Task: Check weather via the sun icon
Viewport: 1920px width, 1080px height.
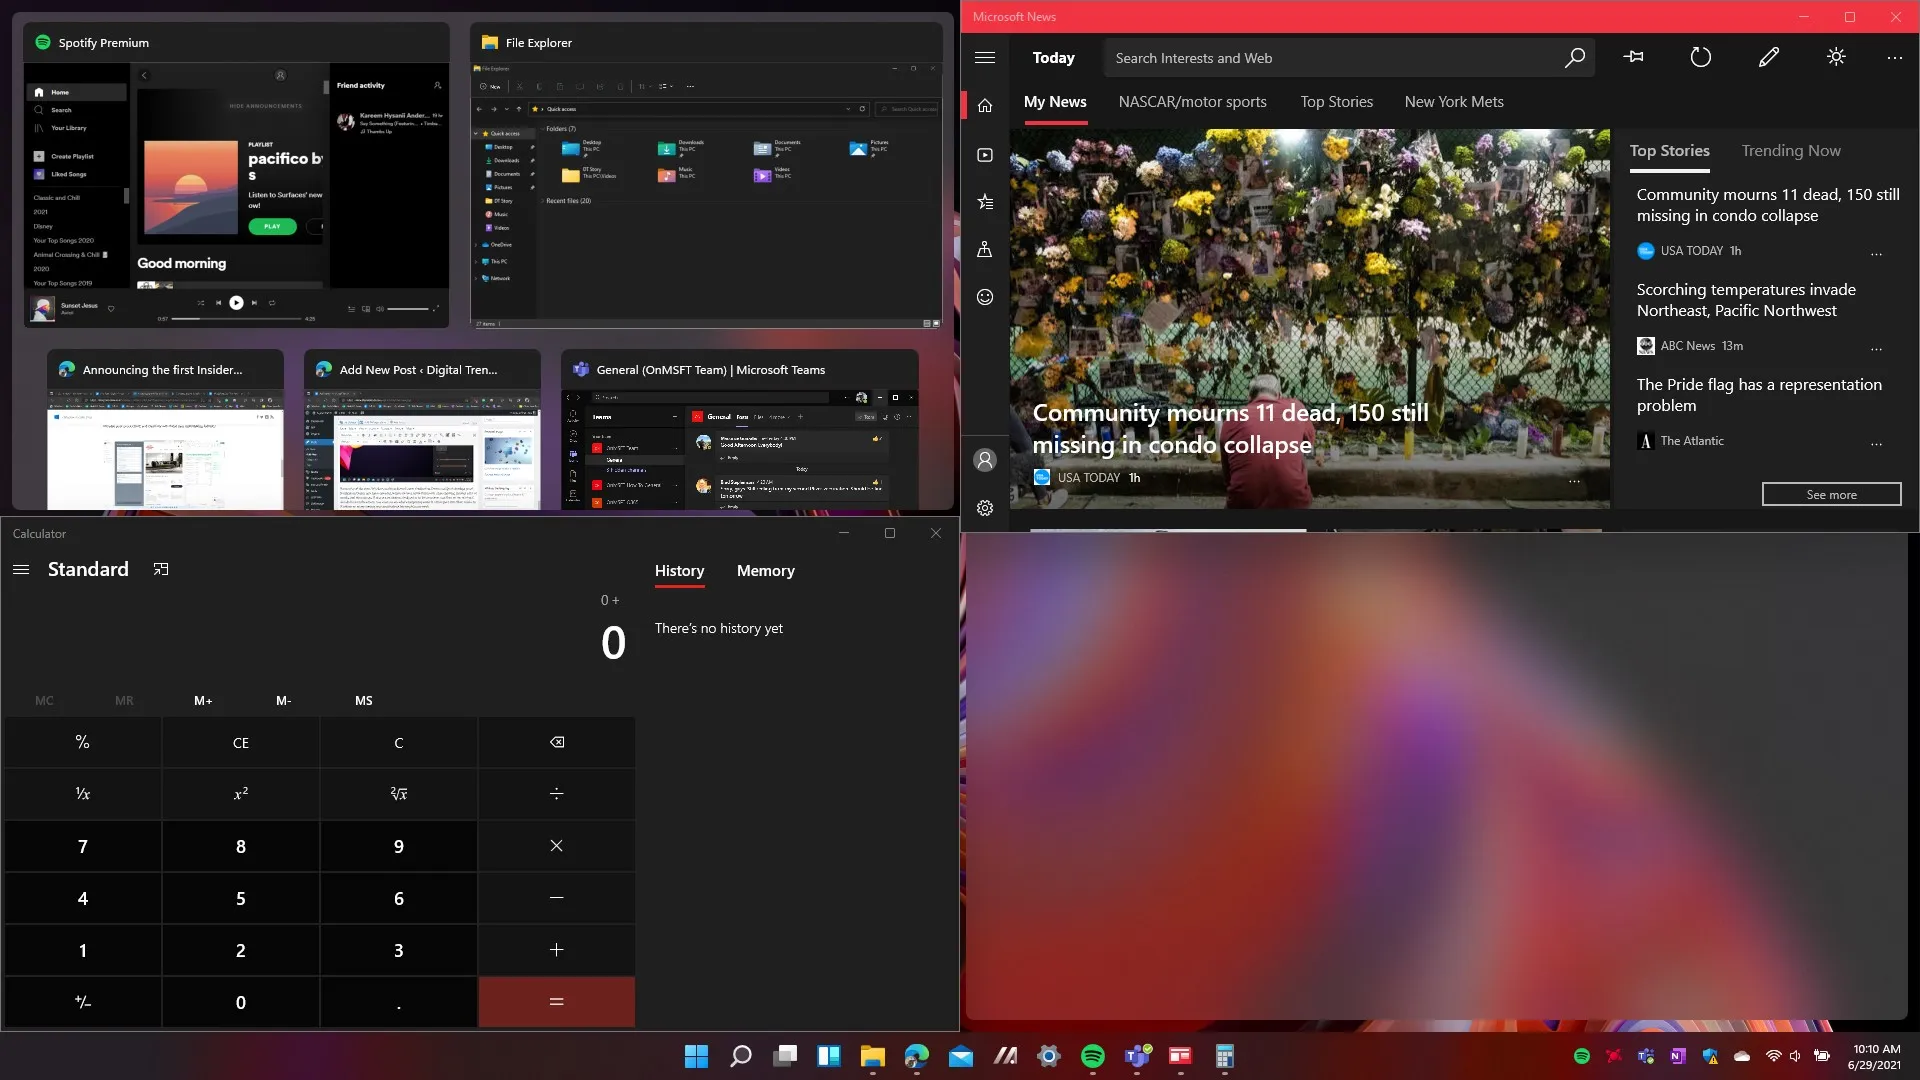Action: [1836, 57]
